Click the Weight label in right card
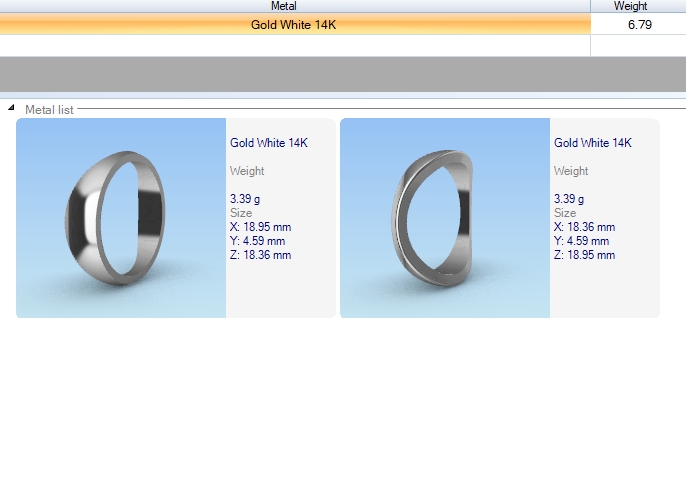 [571, 171]
